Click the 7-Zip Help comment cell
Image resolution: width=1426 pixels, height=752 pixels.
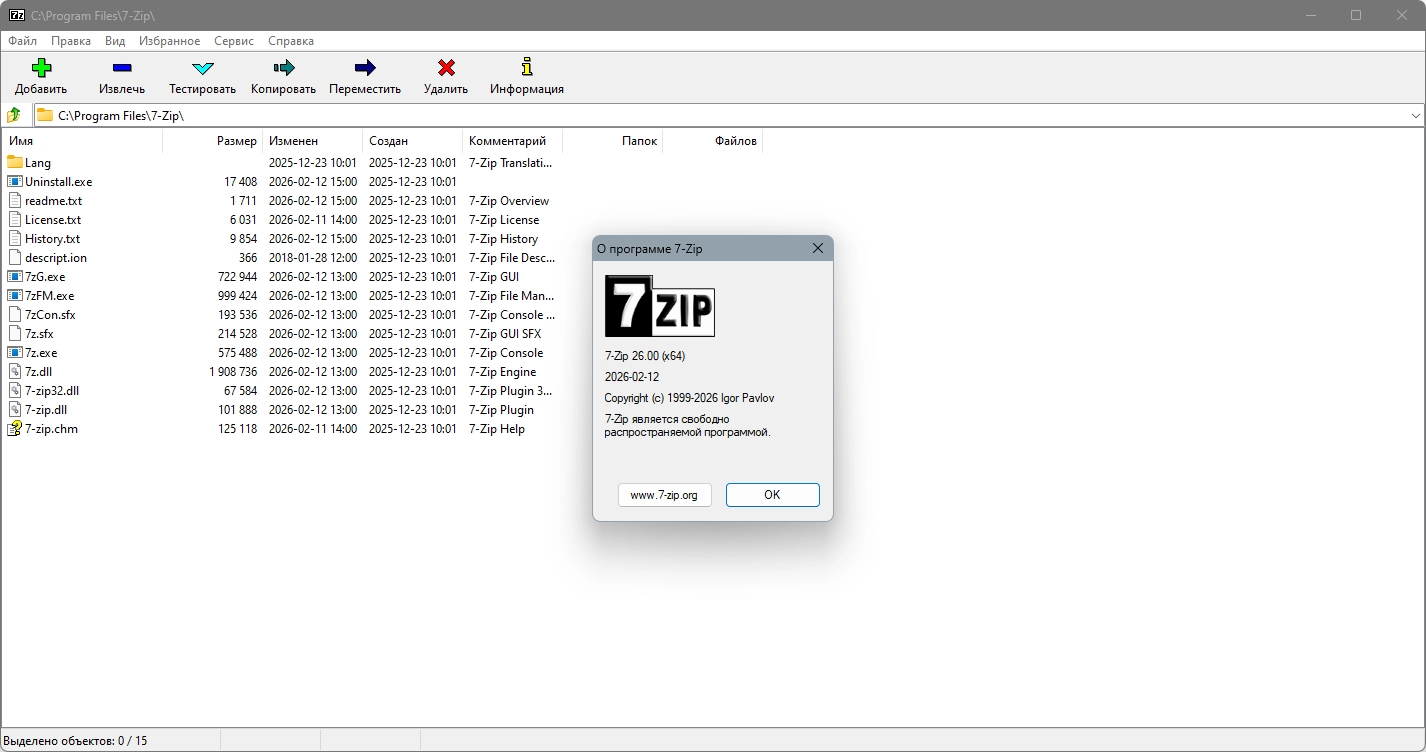pos(497,429)
